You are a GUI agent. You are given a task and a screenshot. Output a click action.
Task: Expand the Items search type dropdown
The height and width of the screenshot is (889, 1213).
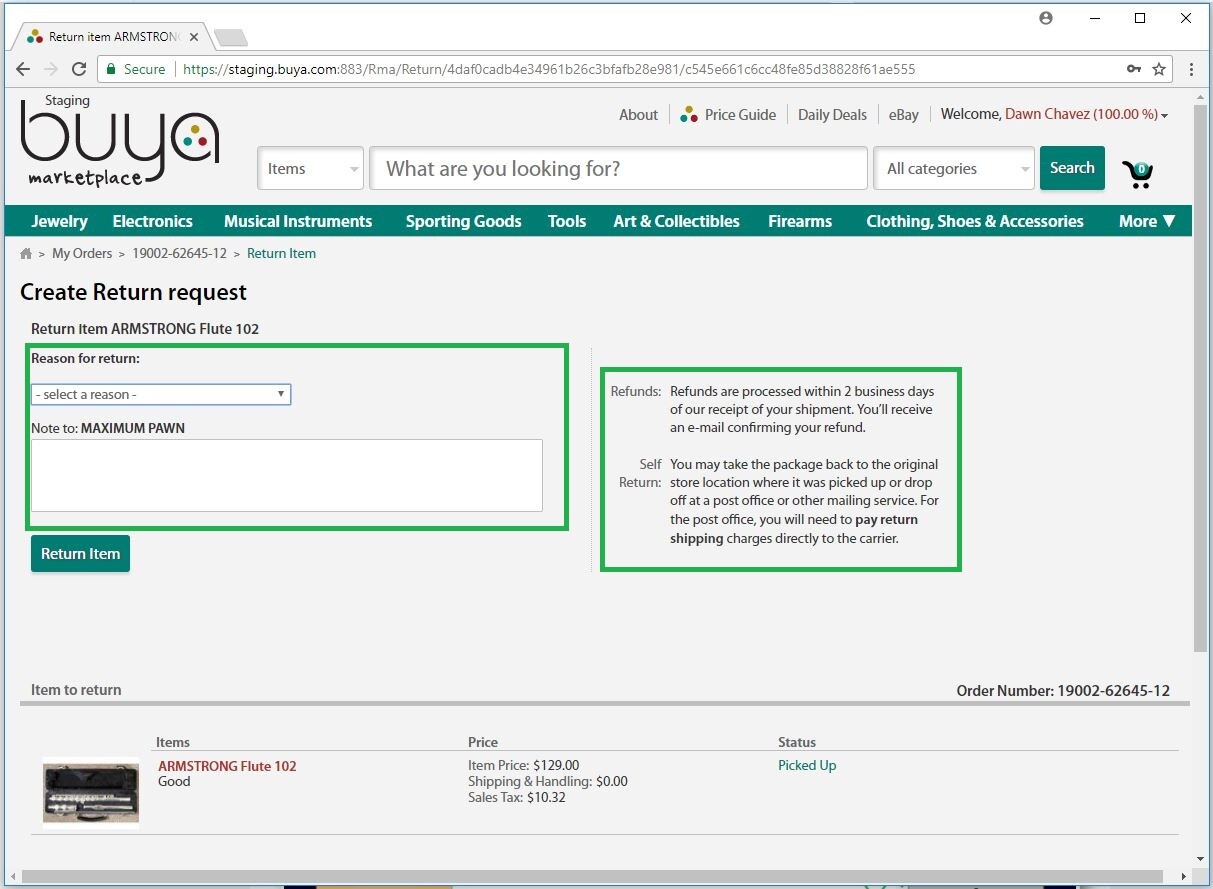click(310, 169)
